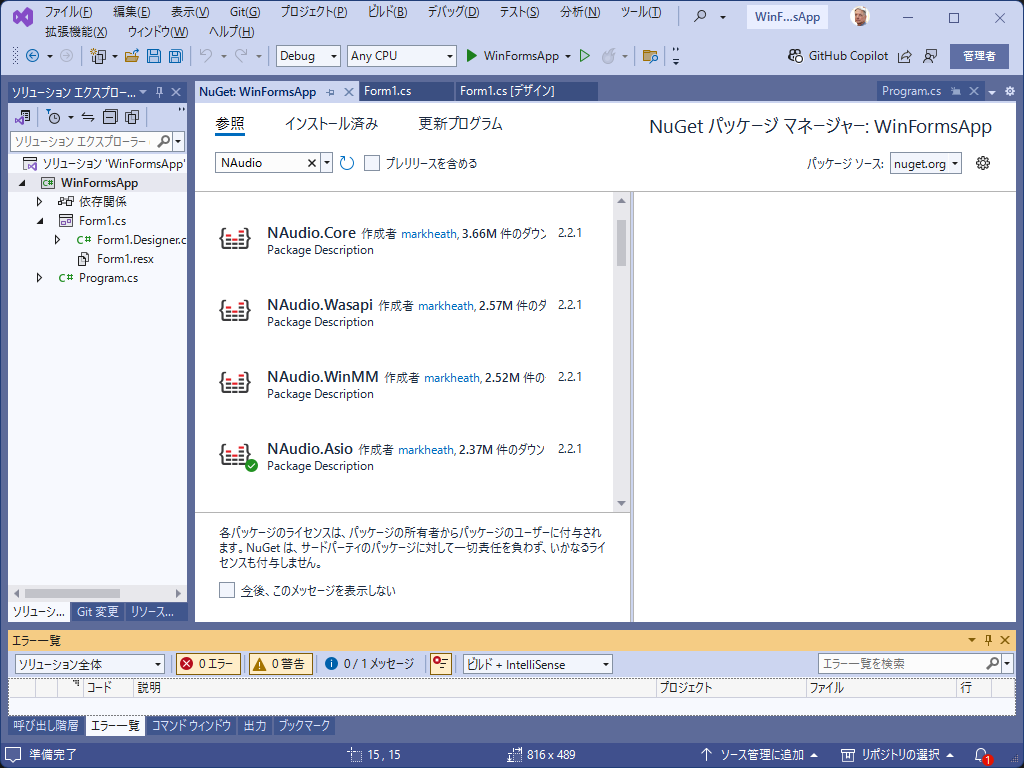Start debugging with green play icon
The height and width of the screenshot is (768, 1024).
tap(472, 56)
